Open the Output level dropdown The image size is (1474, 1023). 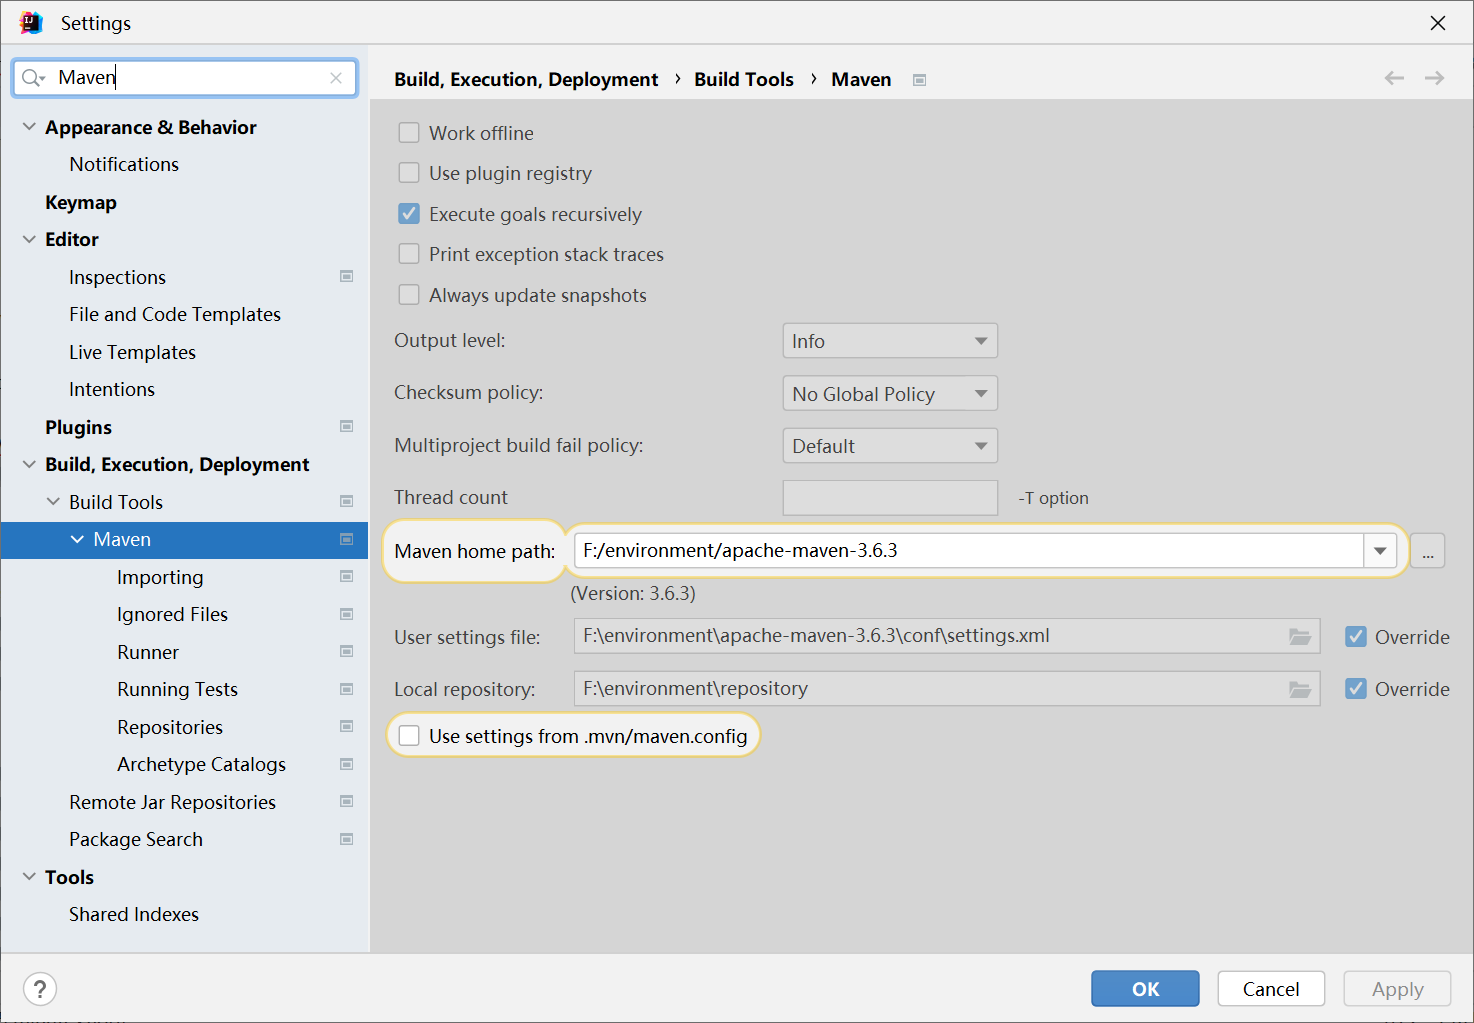coord(890,341)
